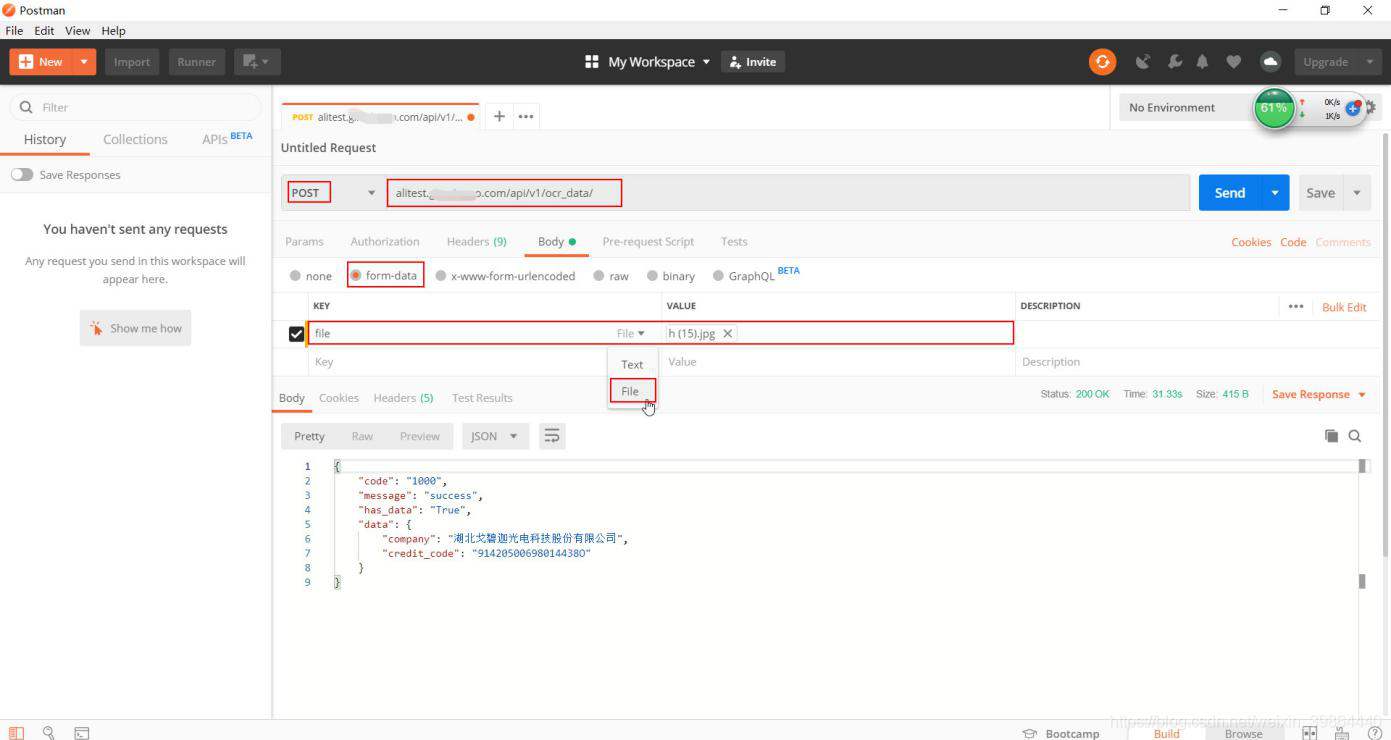Click the heart icon in the header
Viewport: 1391px width, 740px height.
pos(1233,61)
